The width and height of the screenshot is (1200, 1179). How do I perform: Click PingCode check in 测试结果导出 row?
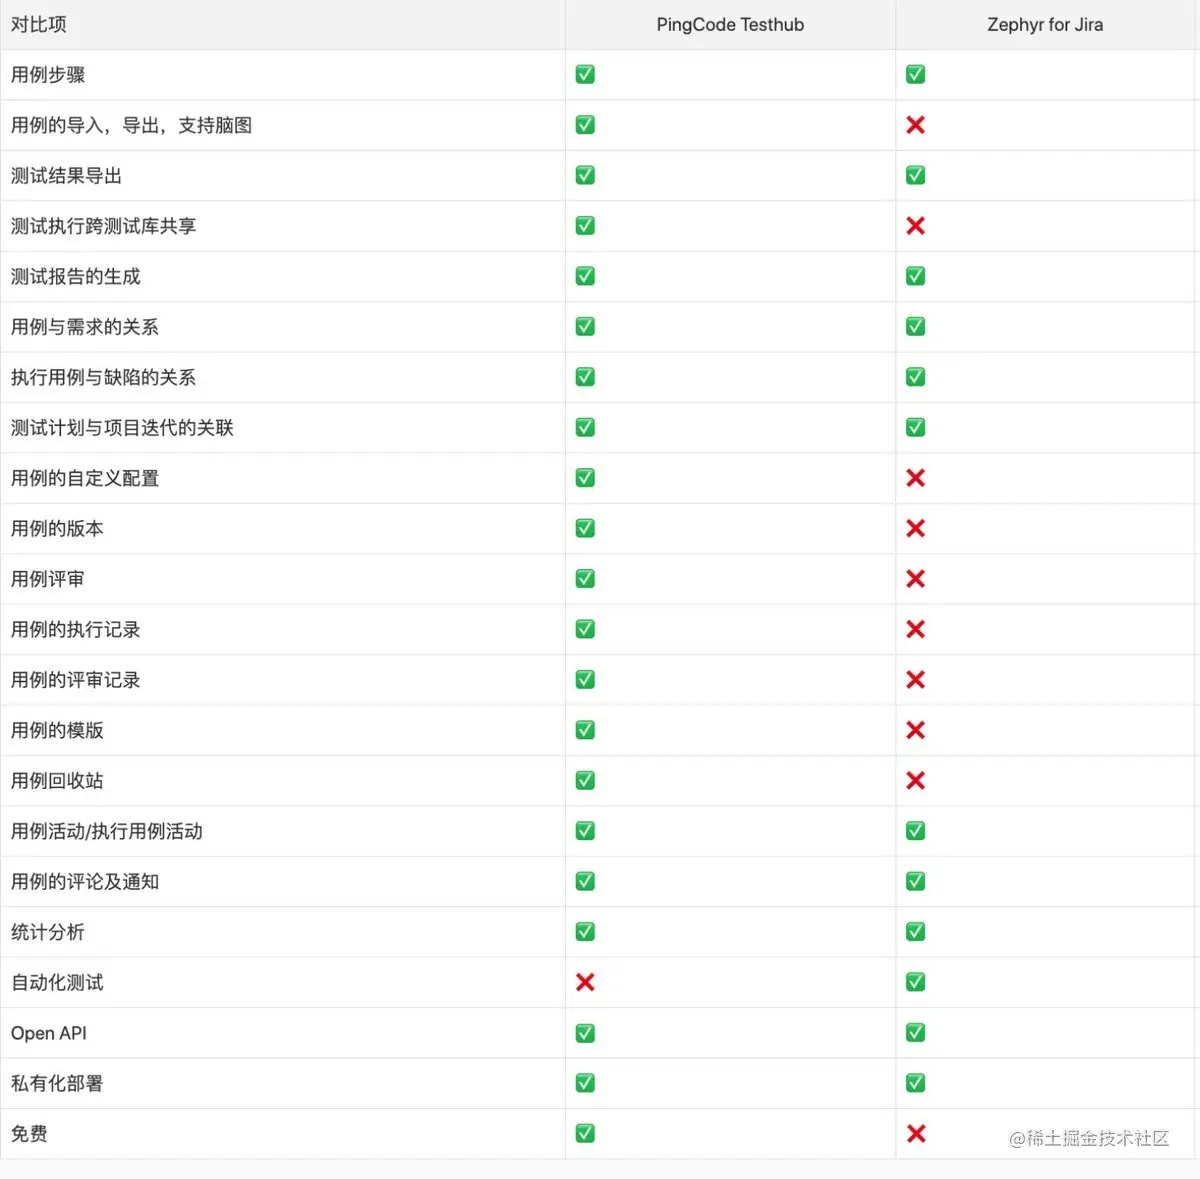(585, 175)
